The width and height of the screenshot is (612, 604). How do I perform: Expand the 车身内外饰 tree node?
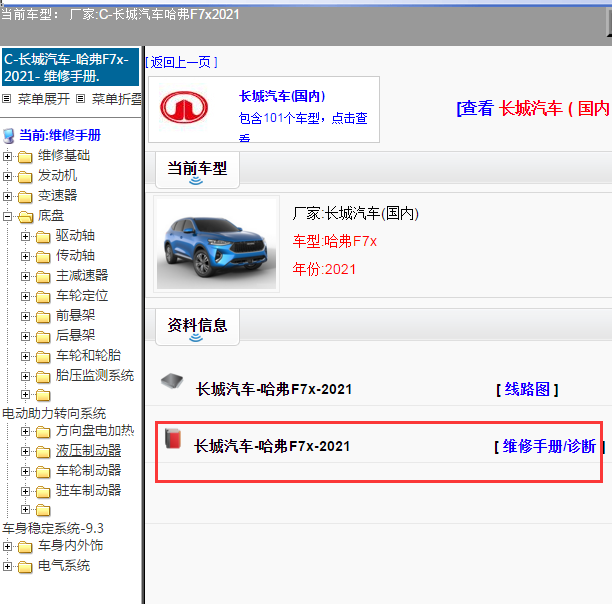pos(7,546)
